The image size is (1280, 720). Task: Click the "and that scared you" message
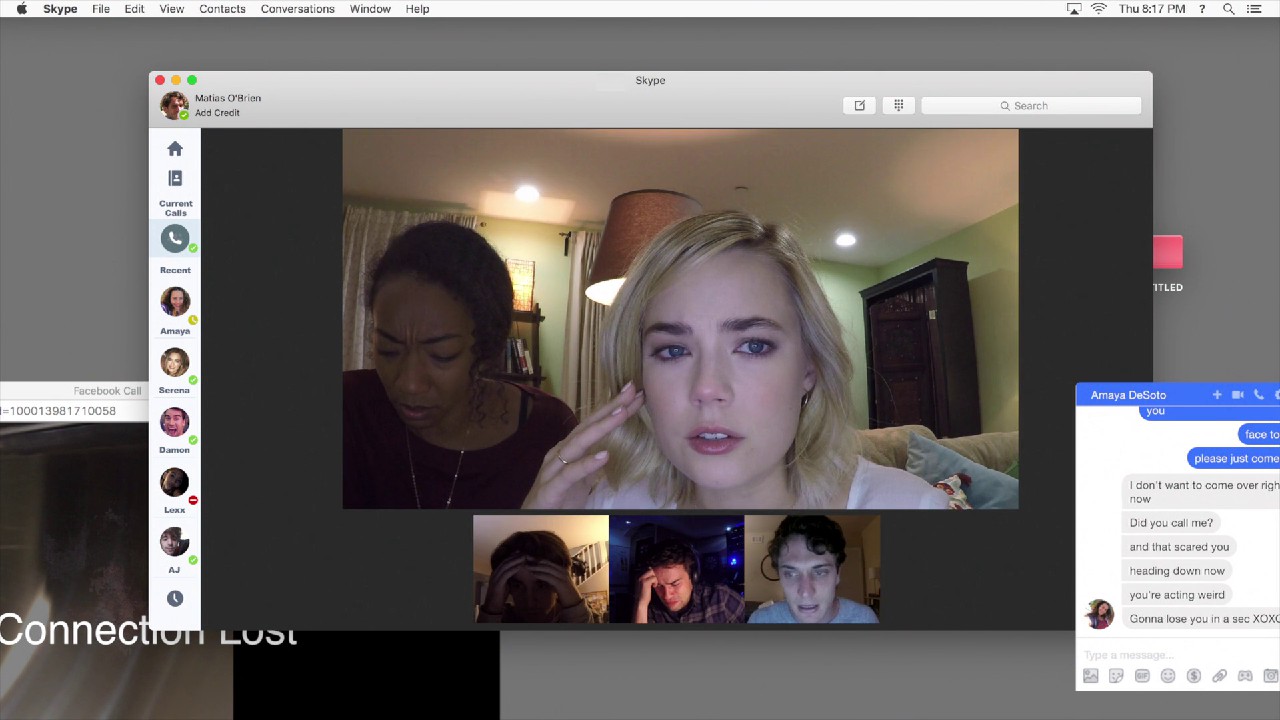[x=1179, y=547]
